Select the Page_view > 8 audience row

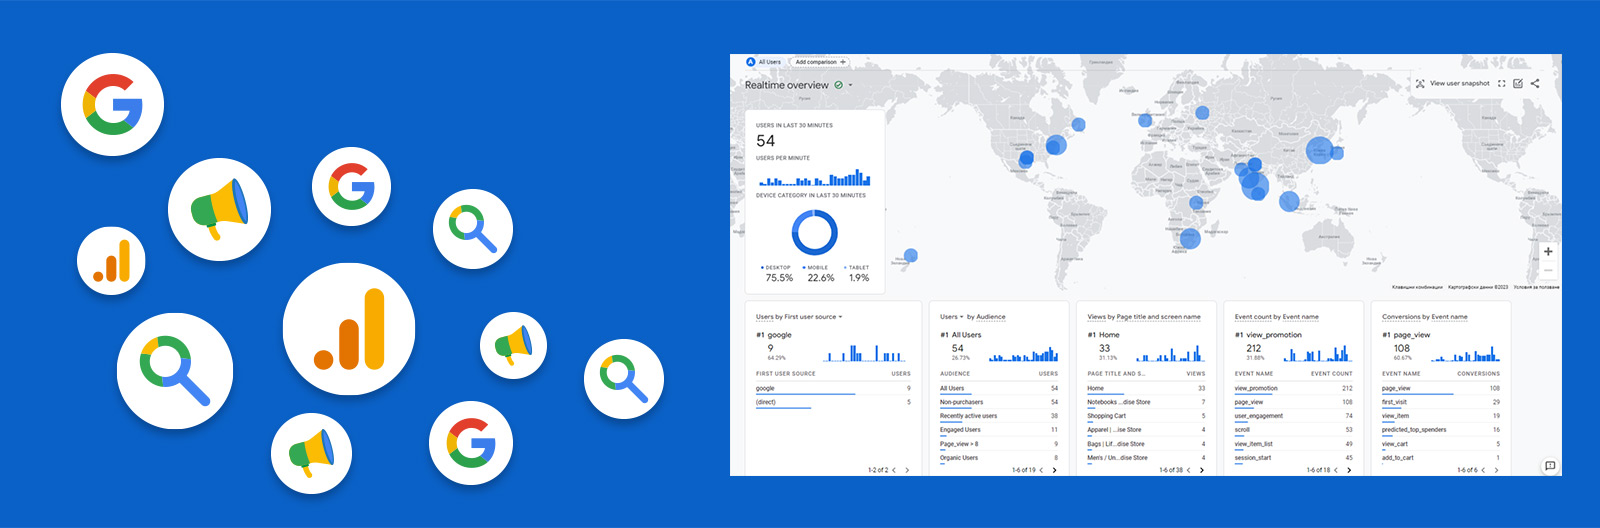(999, 445)
